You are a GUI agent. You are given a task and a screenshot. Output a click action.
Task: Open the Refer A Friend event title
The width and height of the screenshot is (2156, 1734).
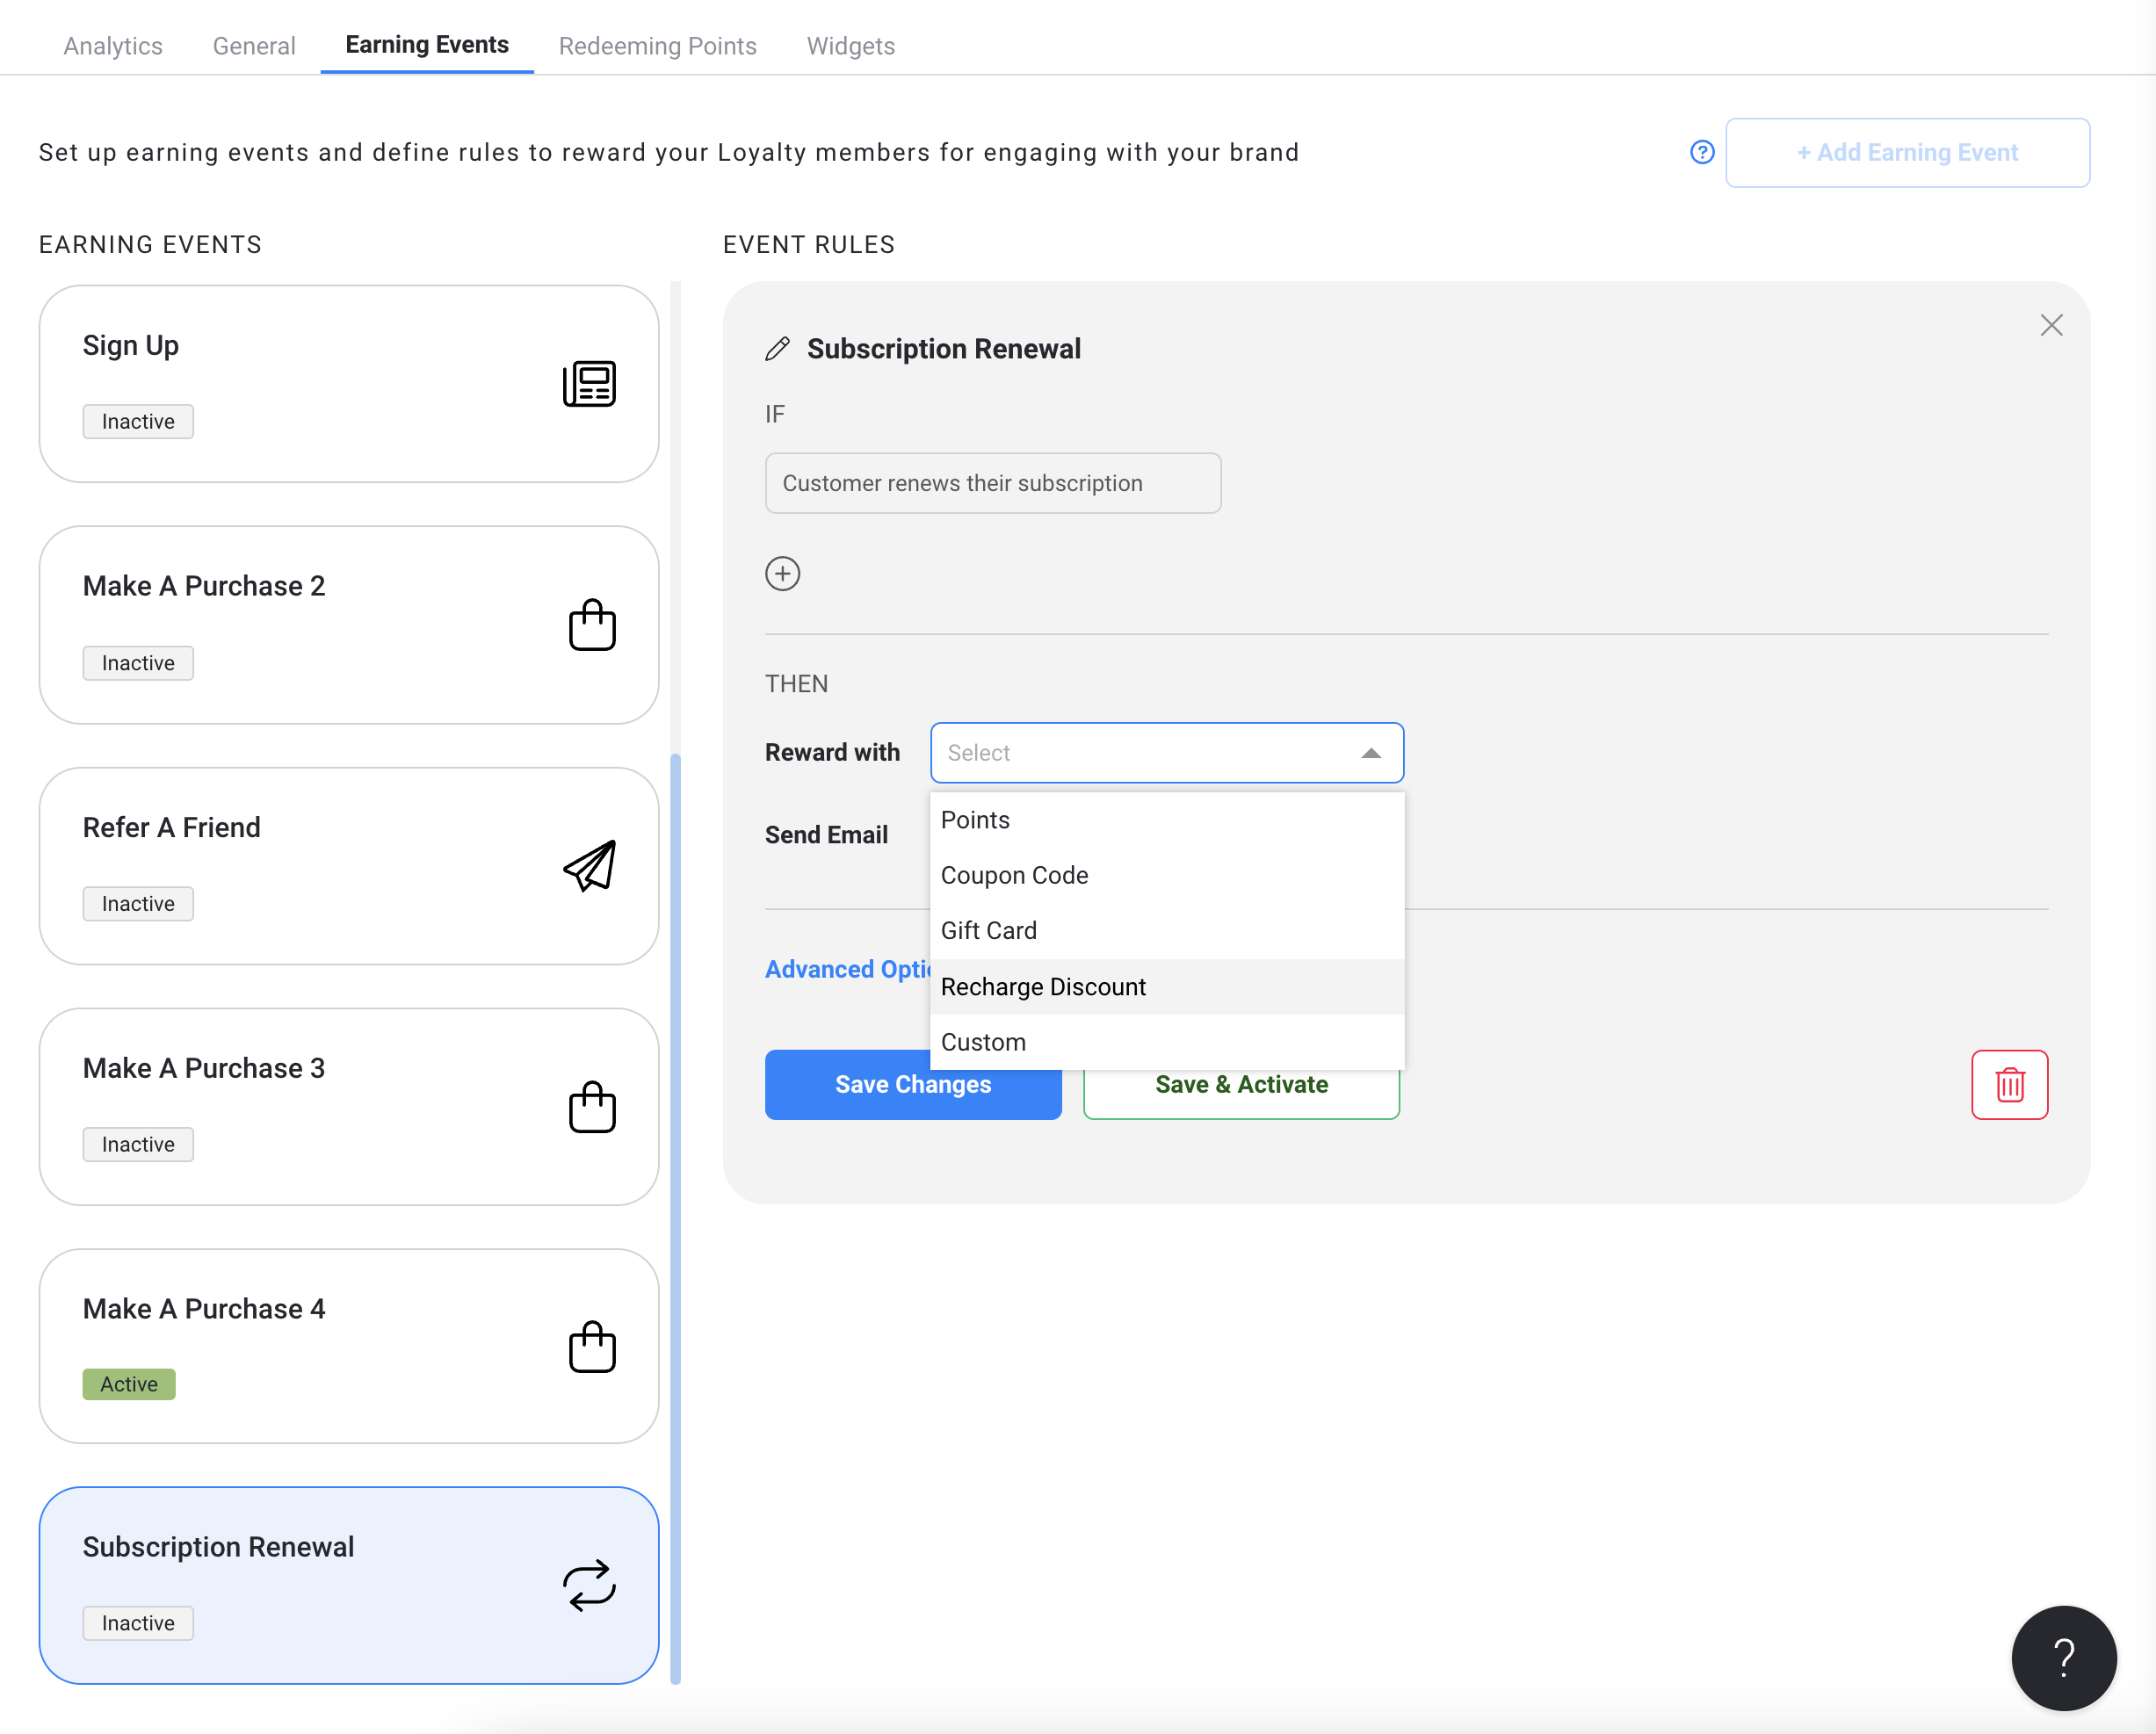click(x=172, y=827)
